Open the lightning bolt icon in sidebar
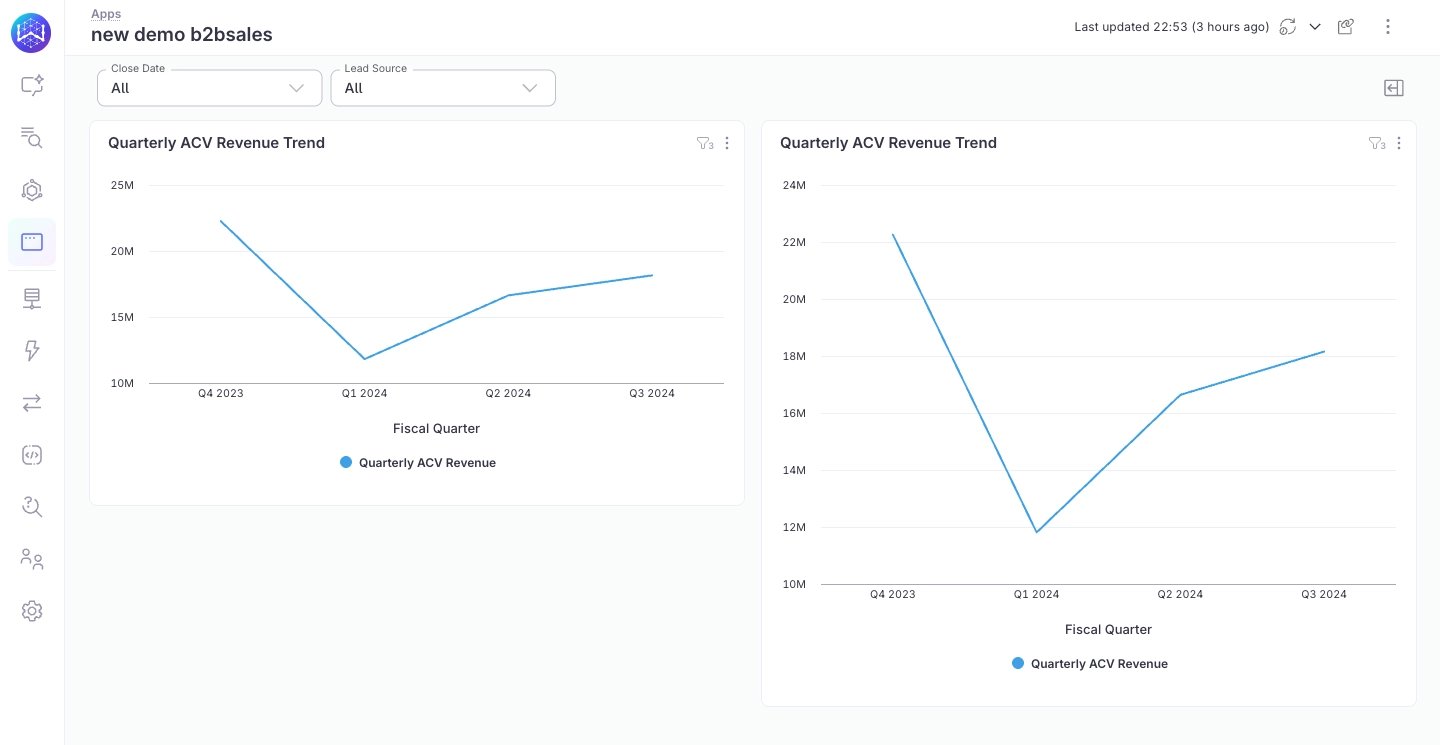Image resolution: width=1440 pixels, height=745 pixels. (32, 350)
